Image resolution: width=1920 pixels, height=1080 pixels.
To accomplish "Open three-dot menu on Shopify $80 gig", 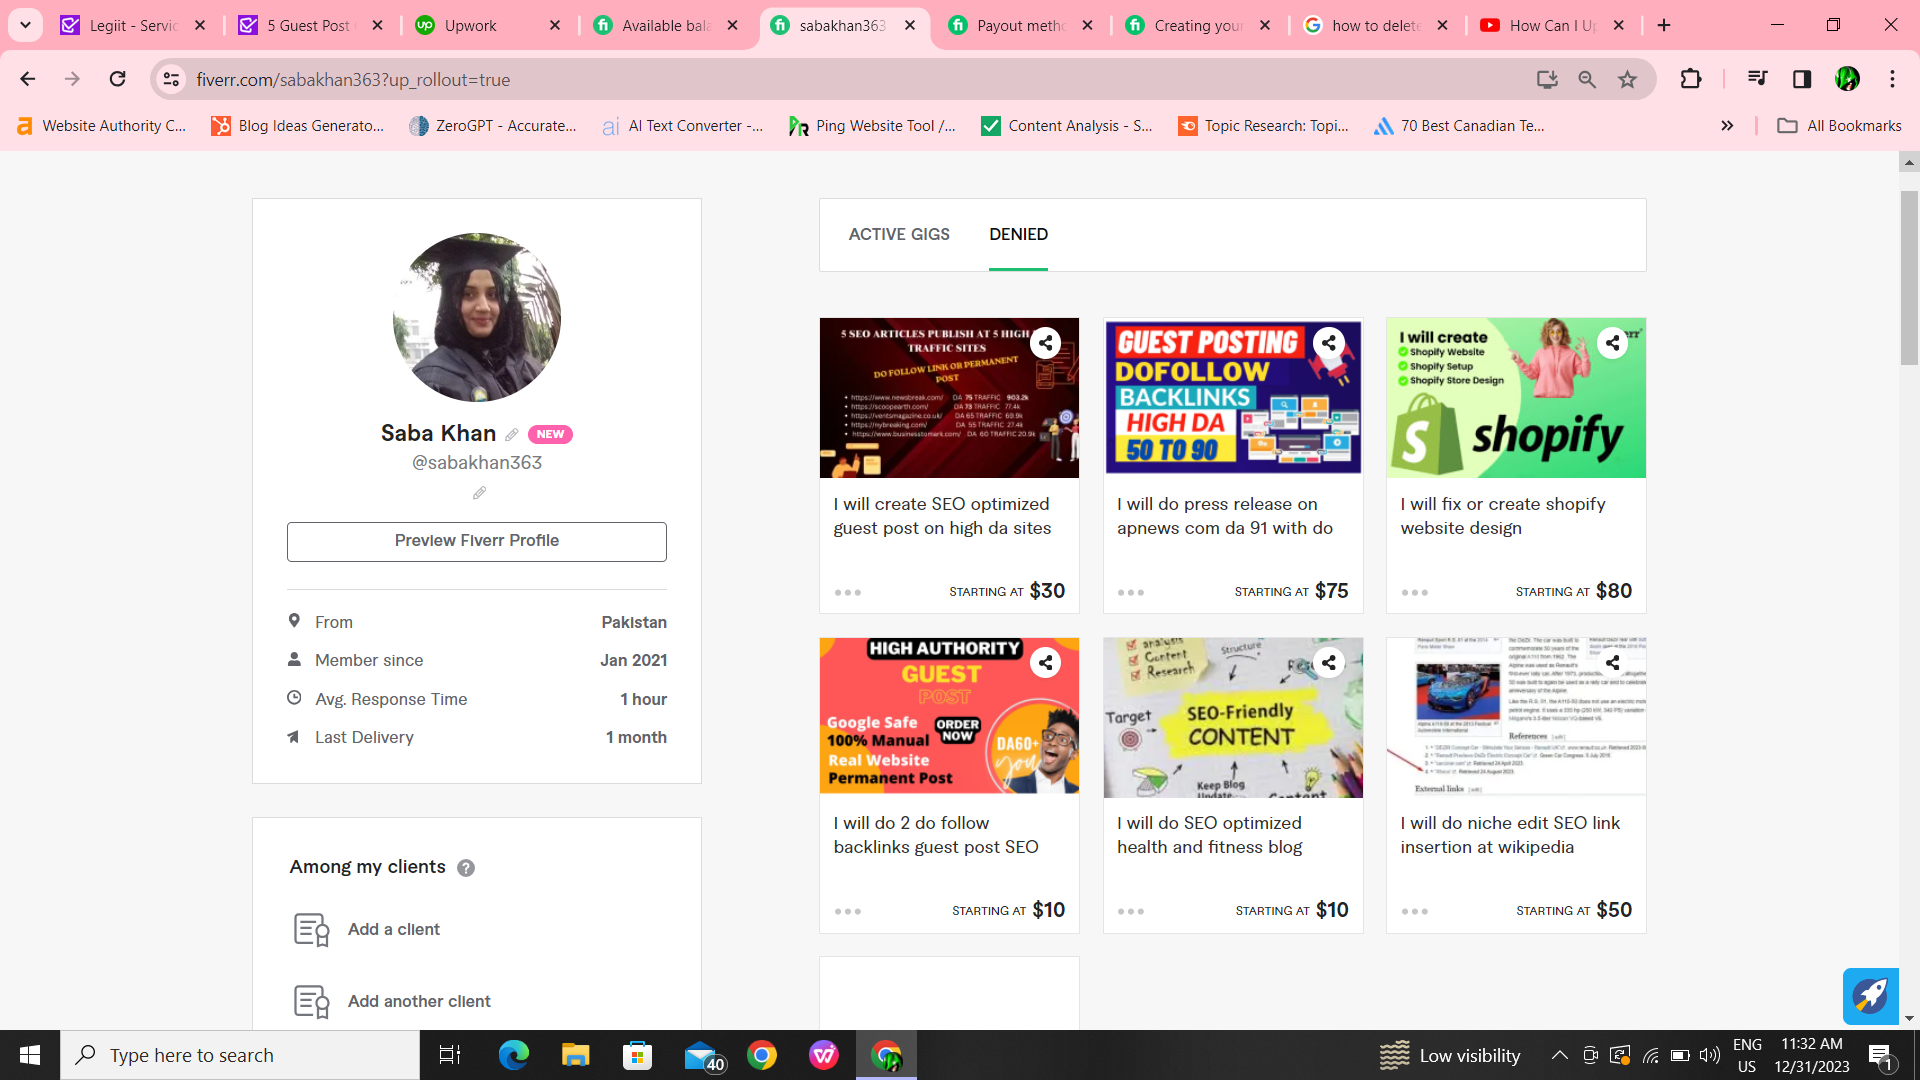I will (x=1414, y=593).
